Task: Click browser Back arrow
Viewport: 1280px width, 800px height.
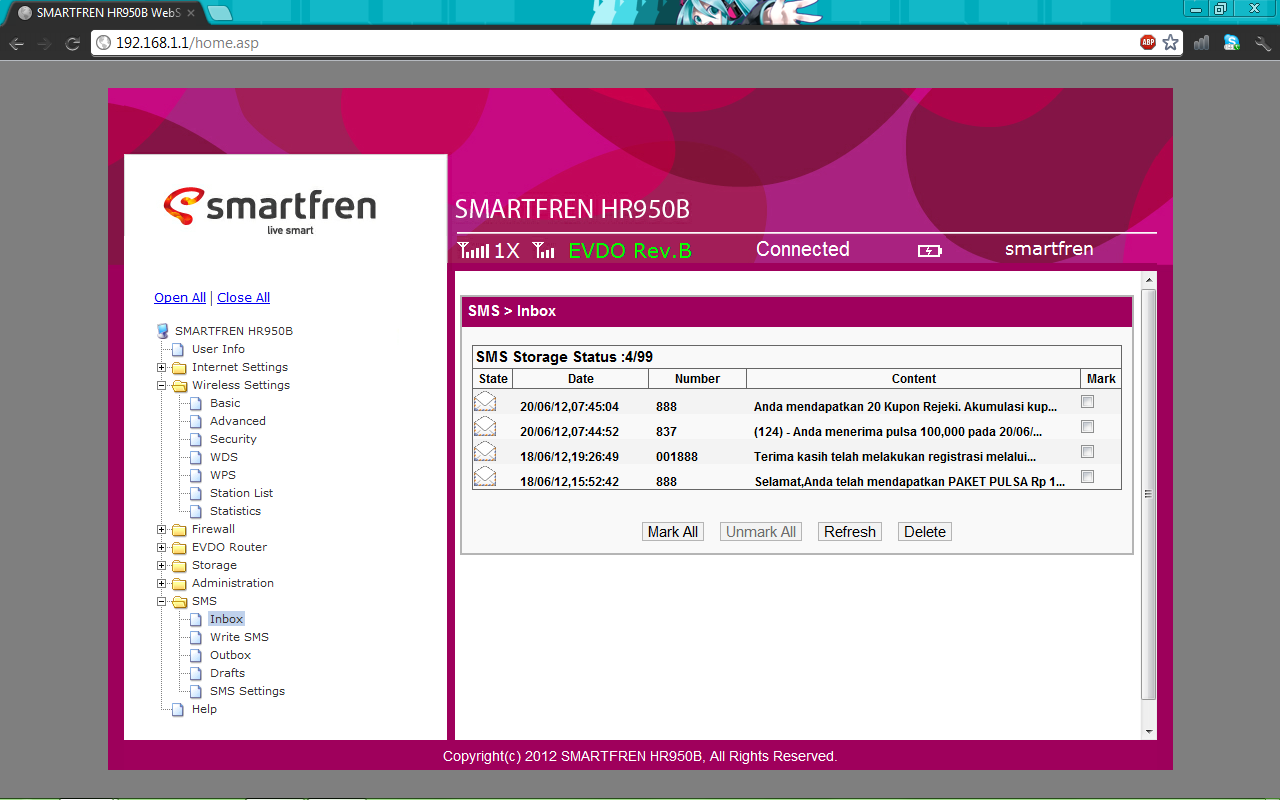Action: pyautogui.click(x=17, y=43)
